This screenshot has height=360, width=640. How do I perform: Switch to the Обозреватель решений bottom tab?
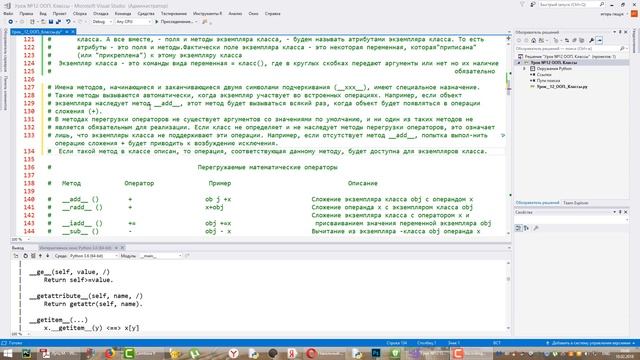[537, 202]
